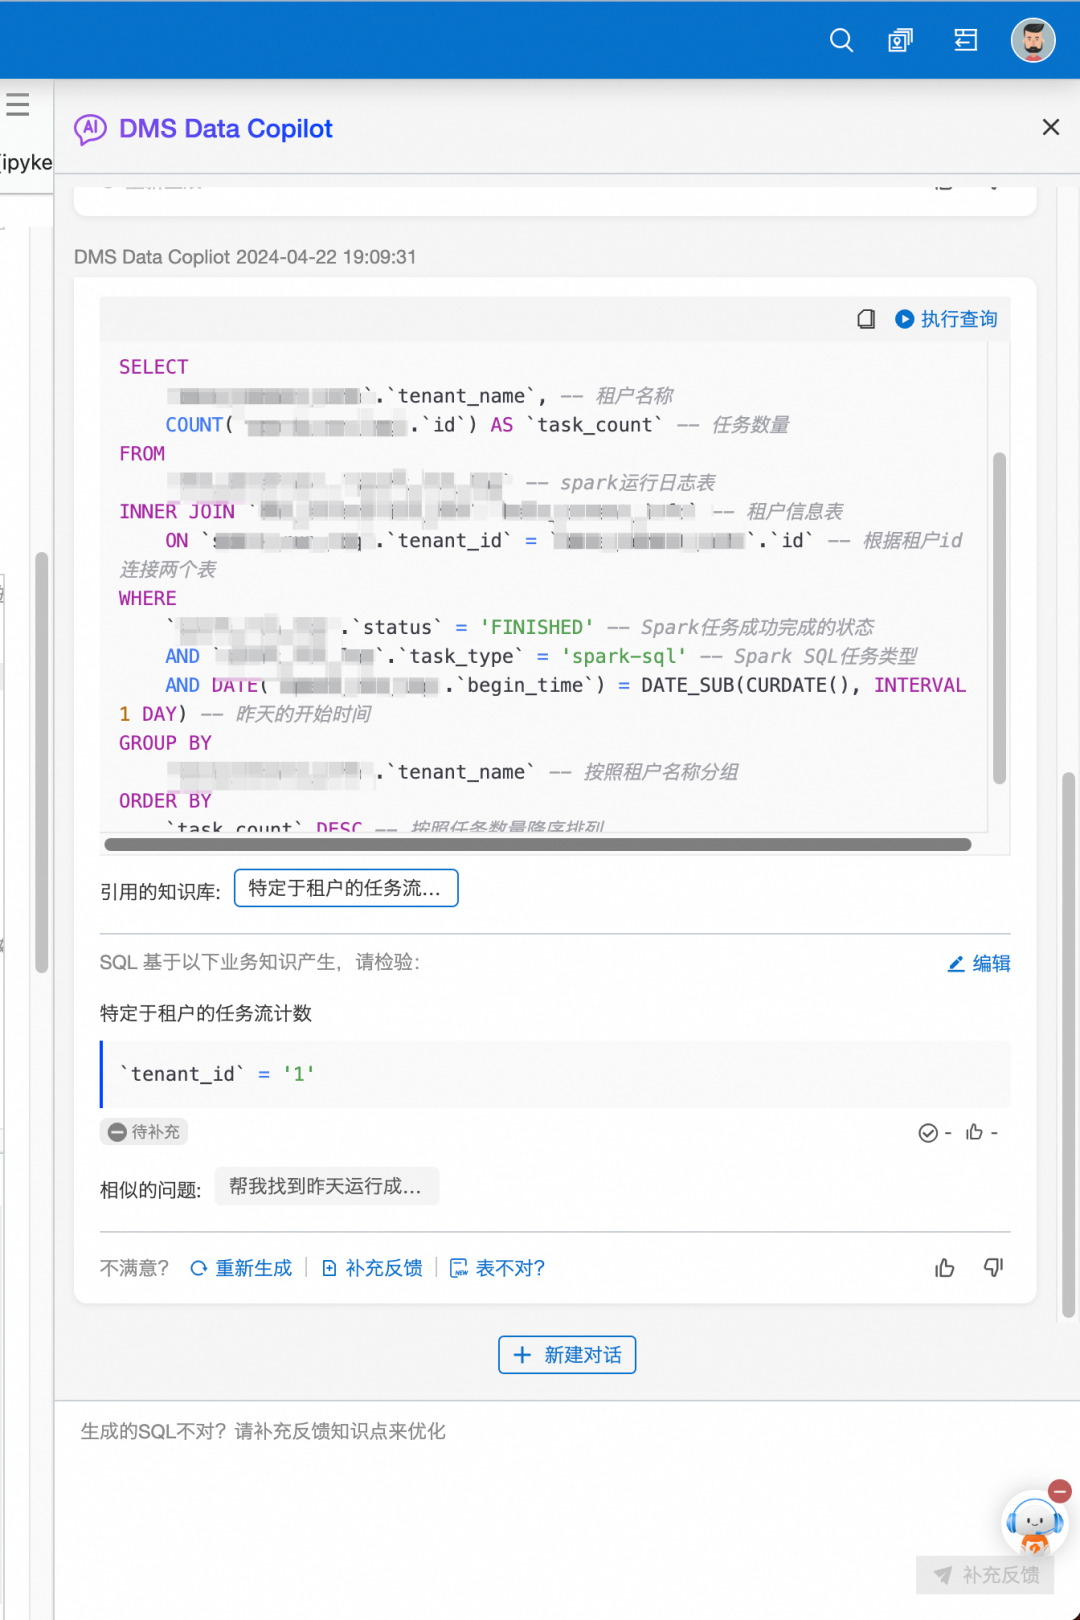
Task: Click the horizontal scrollbar of SQL code
Action: 538,845
